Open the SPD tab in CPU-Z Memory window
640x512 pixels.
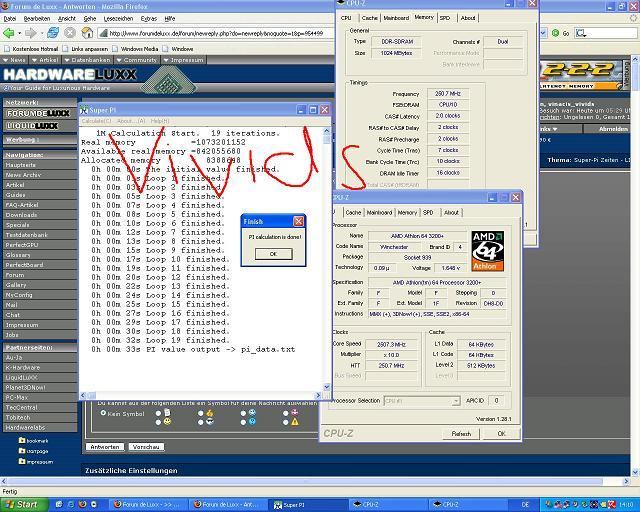point(444,18)
